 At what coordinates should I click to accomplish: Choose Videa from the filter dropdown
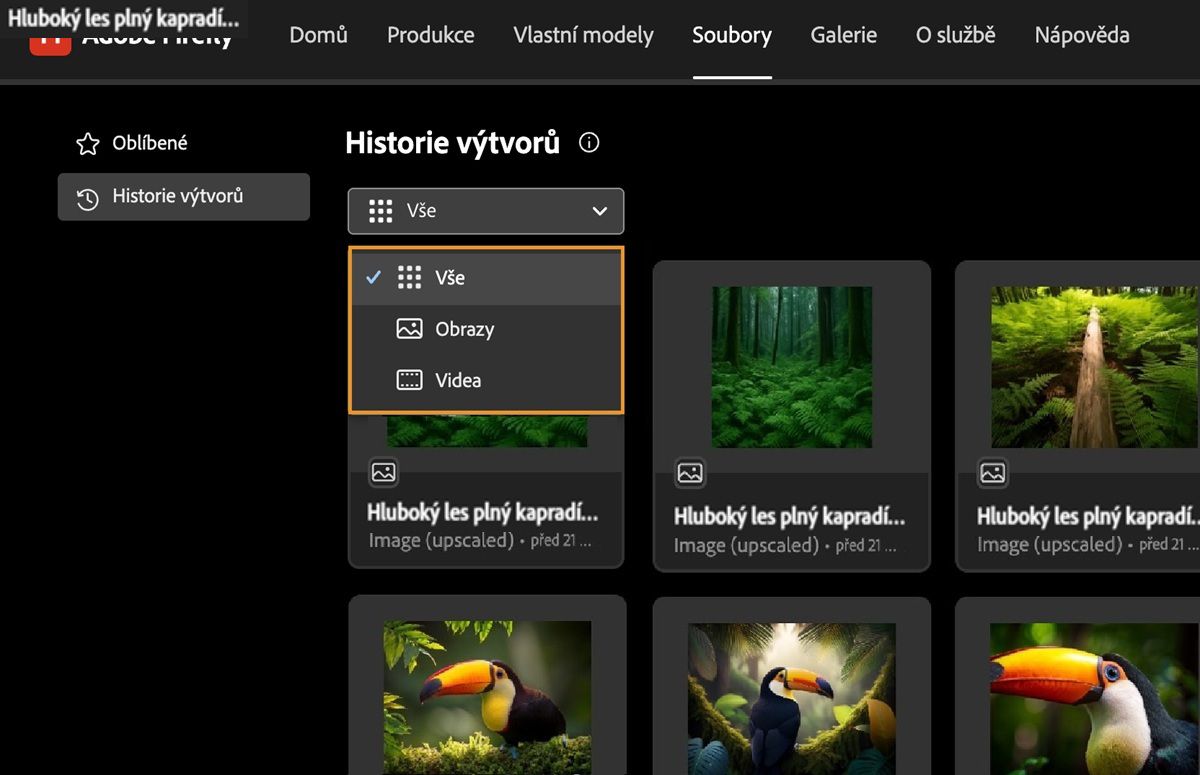pos(458,380)
